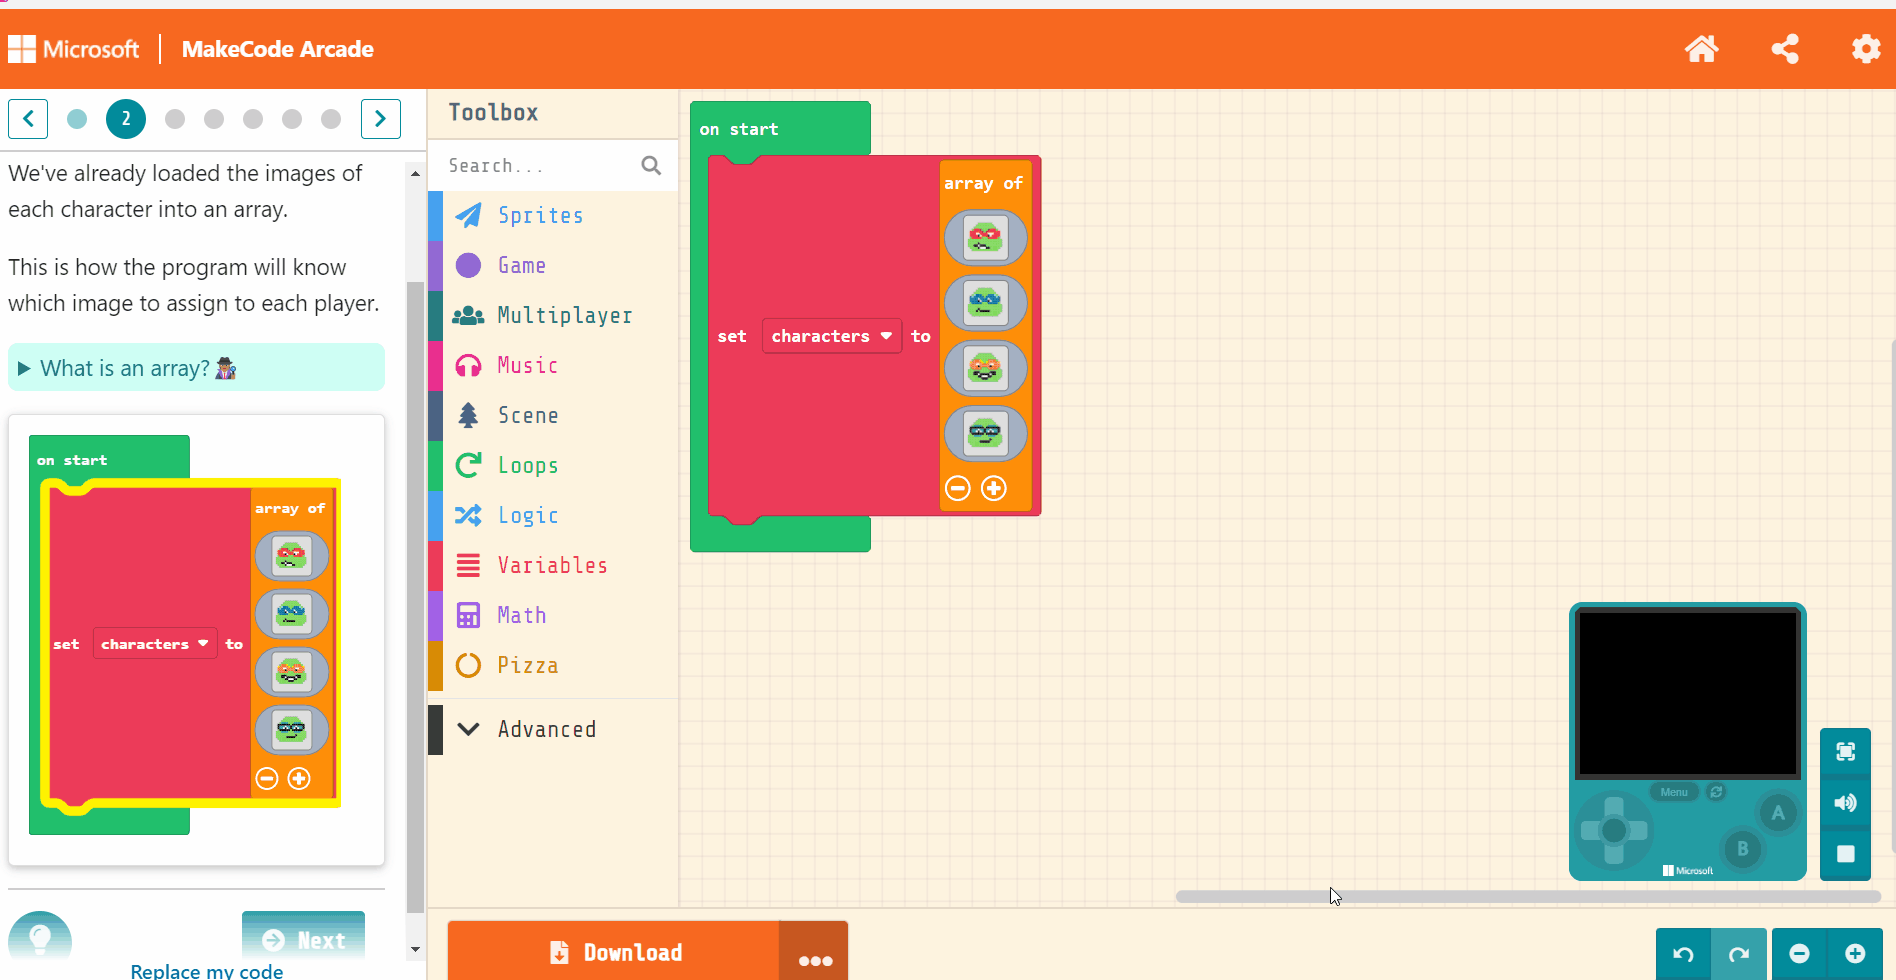Image resolution: width=1896 pixels, height=980 pixels.
Task: Open the Pizza blocks category
Action: 528,665
